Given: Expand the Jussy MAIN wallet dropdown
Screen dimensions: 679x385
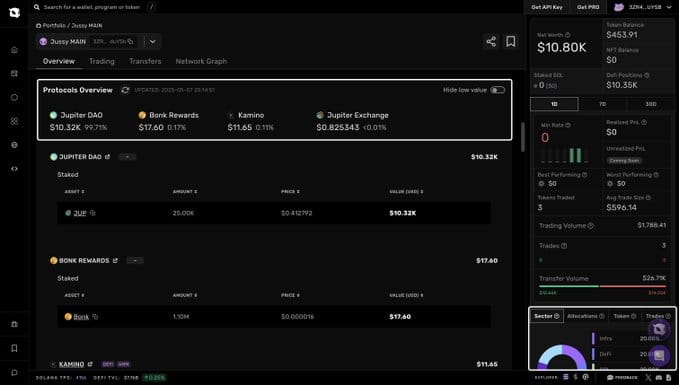Looking at the screenshot, I should (x=152, y=42).
